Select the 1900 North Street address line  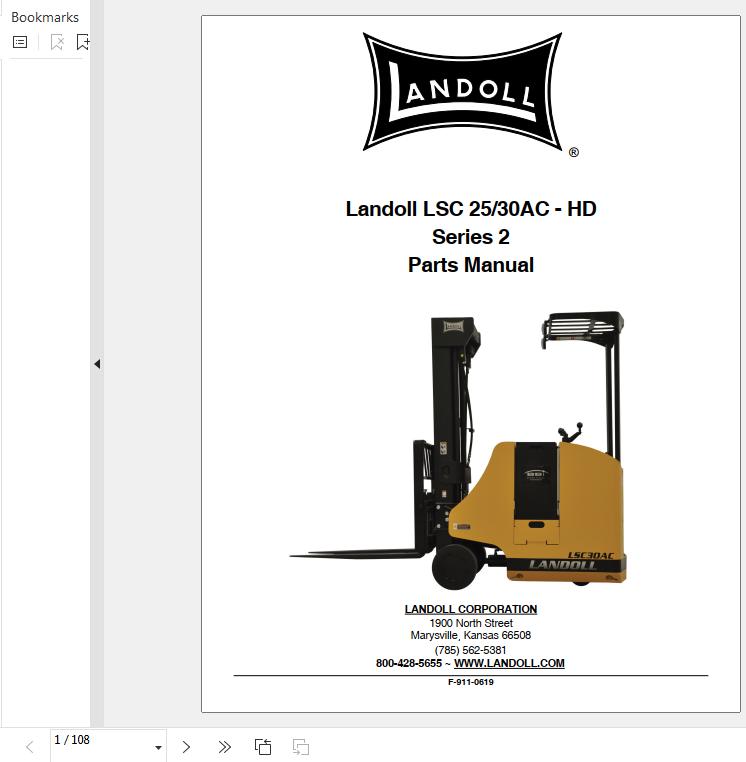point(470,623)
